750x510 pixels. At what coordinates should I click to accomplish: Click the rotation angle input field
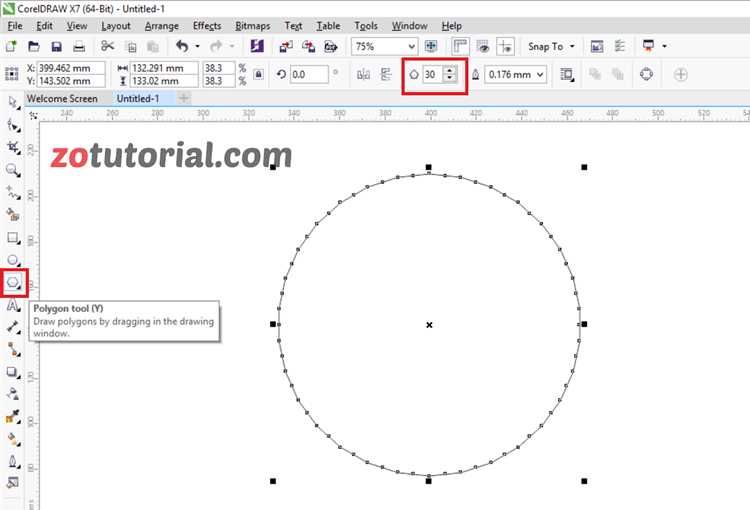pyautogui.click(x=309, y=75)
